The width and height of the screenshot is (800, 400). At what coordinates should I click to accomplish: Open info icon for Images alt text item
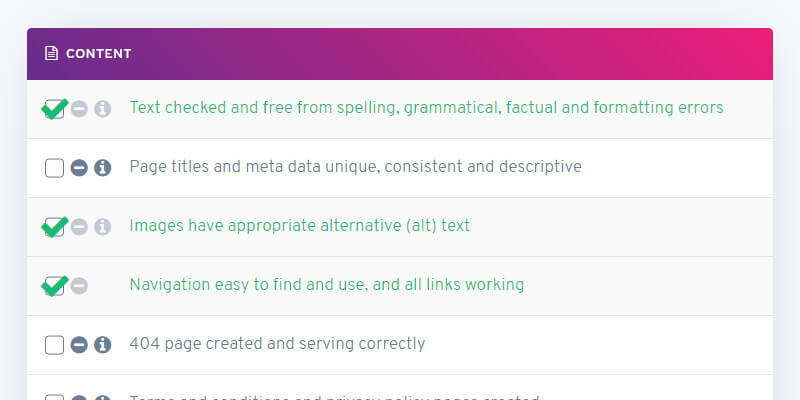(x=102, y=227)
